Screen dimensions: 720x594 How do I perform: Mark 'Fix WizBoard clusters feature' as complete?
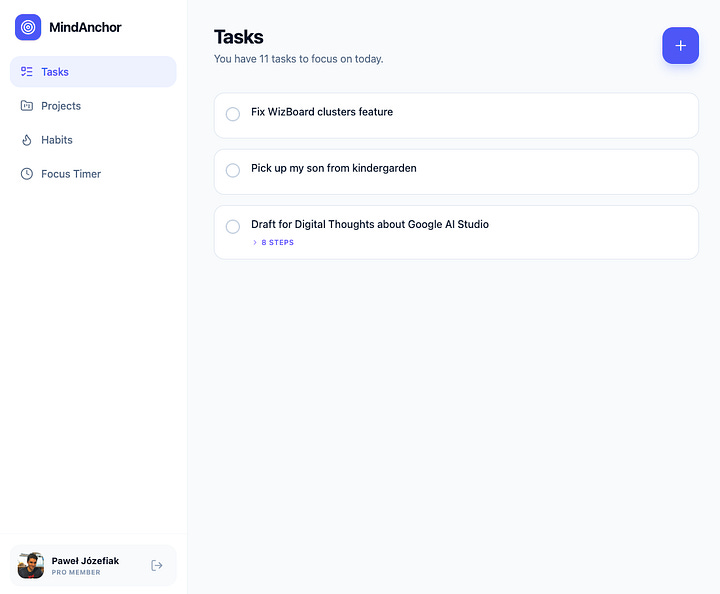click(x=233, y=114)
